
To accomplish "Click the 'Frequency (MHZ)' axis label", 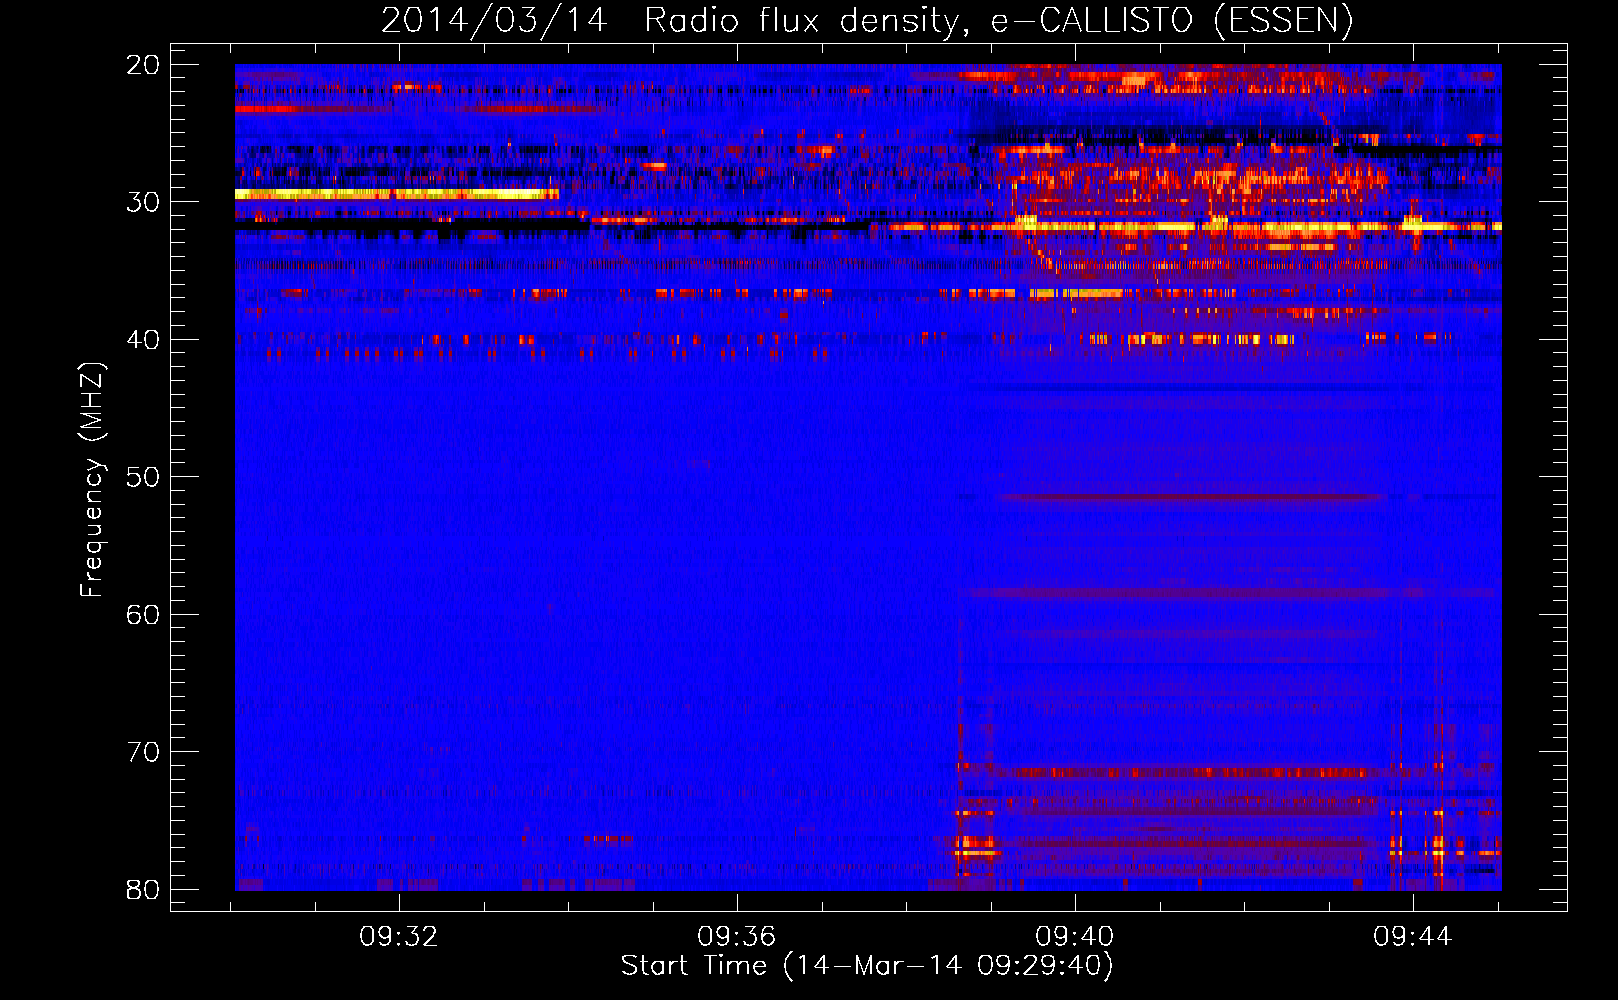I will tap(91, 480).
